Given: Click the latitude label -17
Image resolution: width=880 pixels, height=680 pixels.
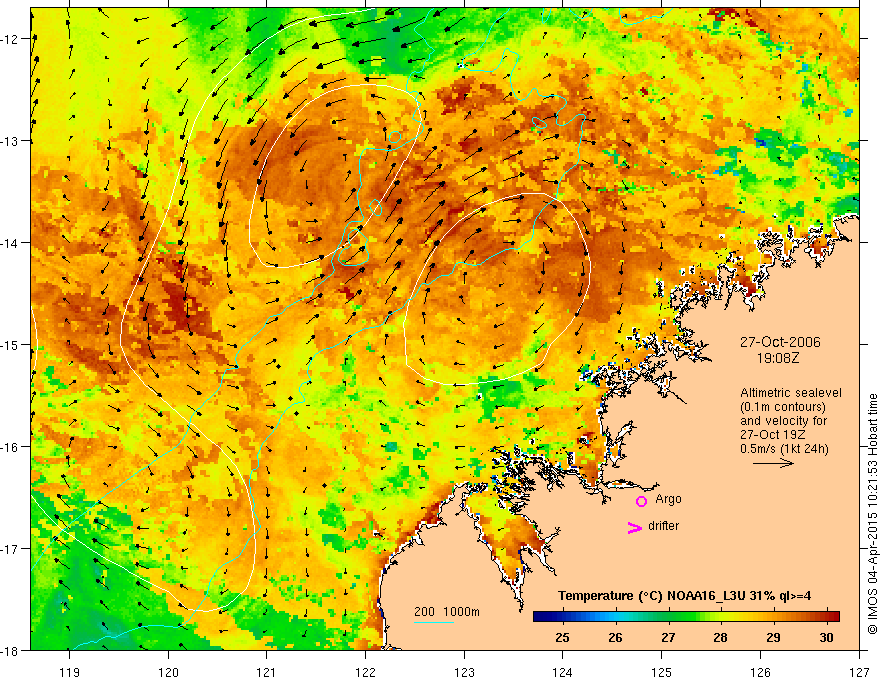Looking at the screenshot, I should pyautogui.click(x=10, y=549).
